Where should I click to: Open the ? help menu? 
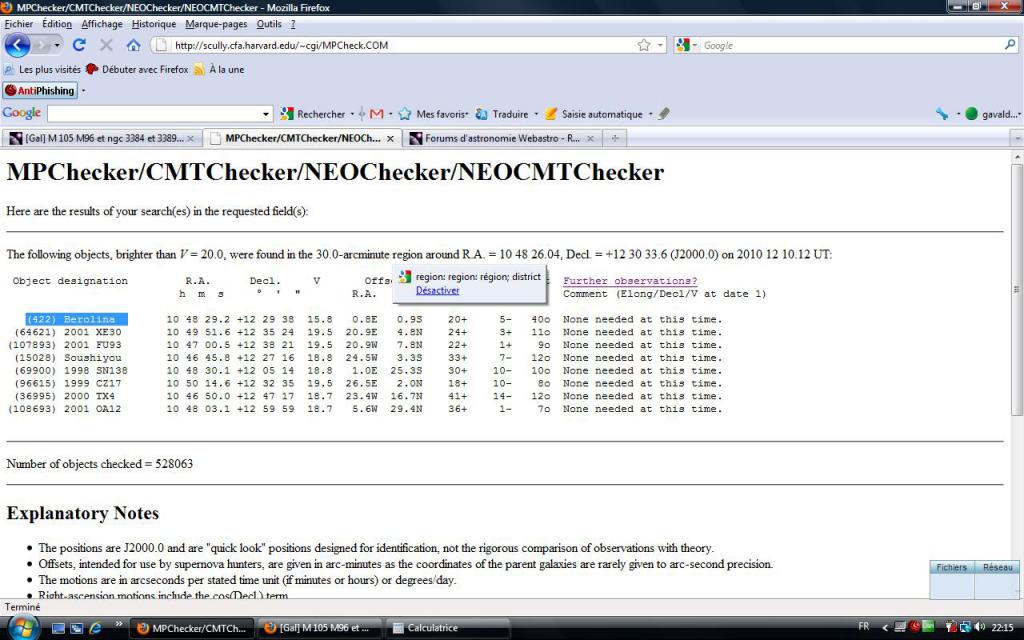[293, 24]
